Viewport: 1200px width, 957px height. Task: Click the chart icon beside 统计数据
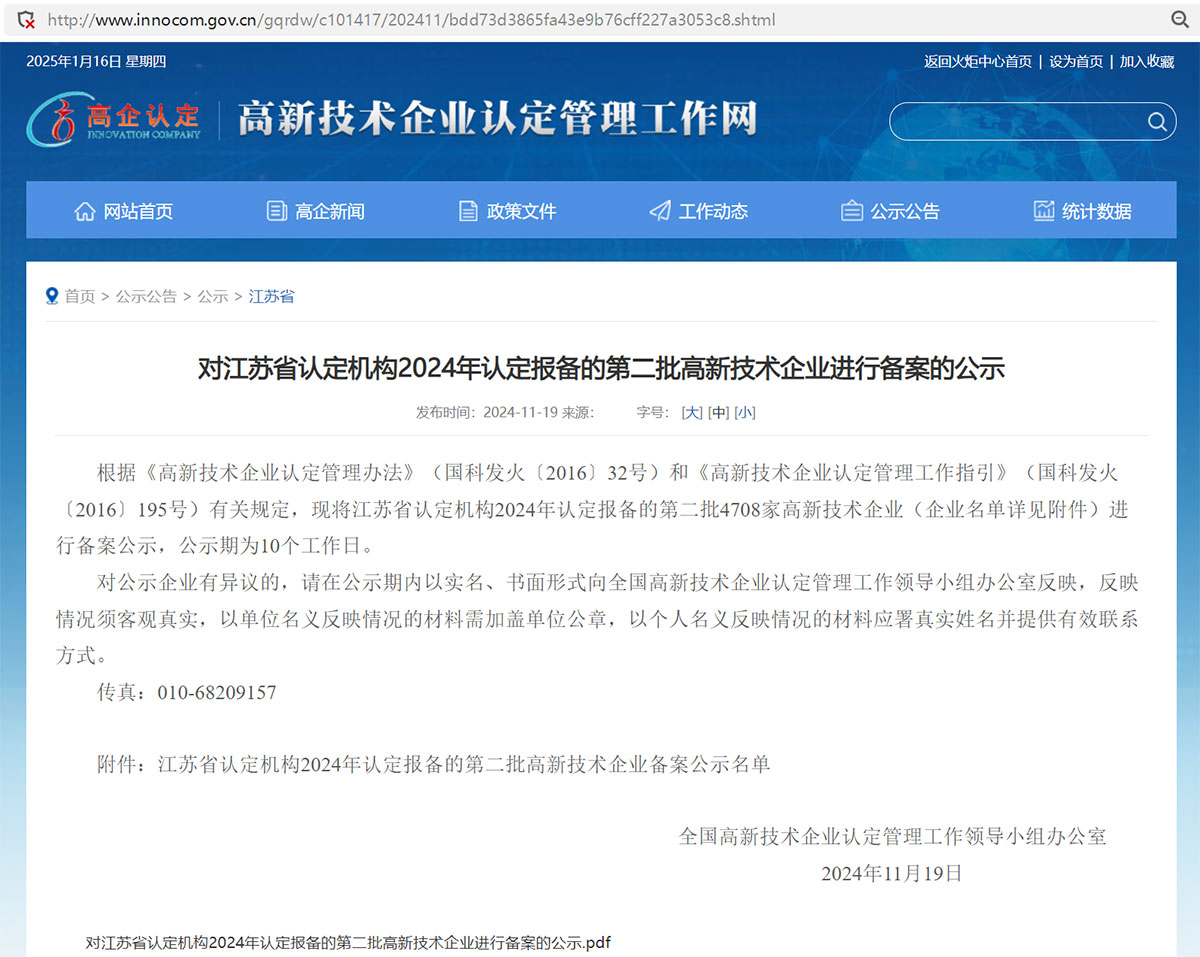pos(1044,211)
